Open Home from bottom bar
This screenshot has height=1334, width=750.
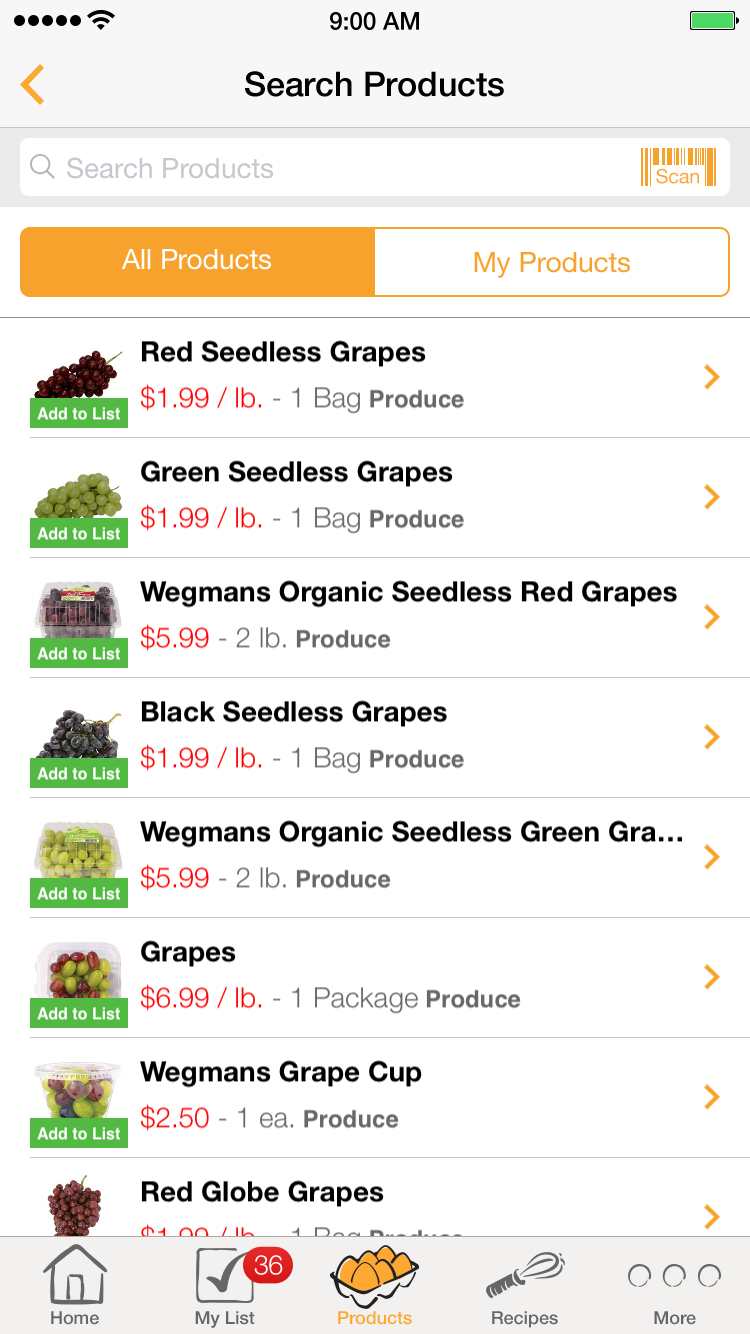(75, 1285)
